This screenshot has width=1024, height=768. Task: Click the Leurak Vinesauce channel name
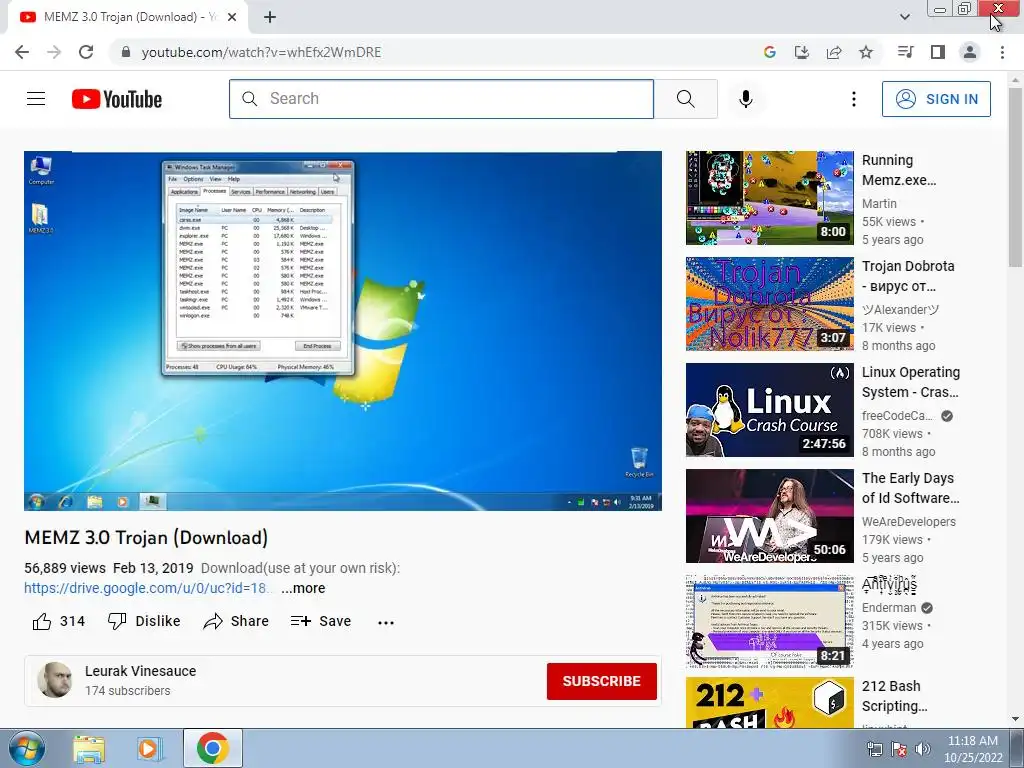[140, 671]
